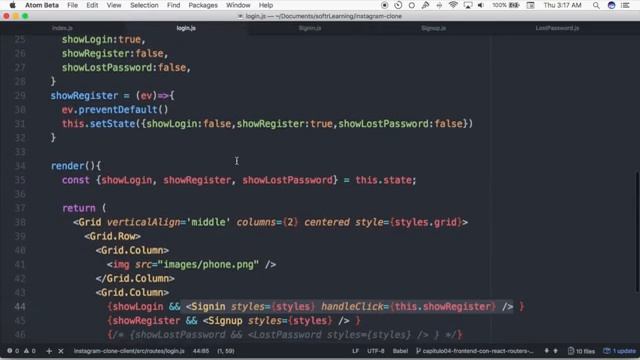Click on showRegister function definition name
Screen dimensions: 640x360
84,96
